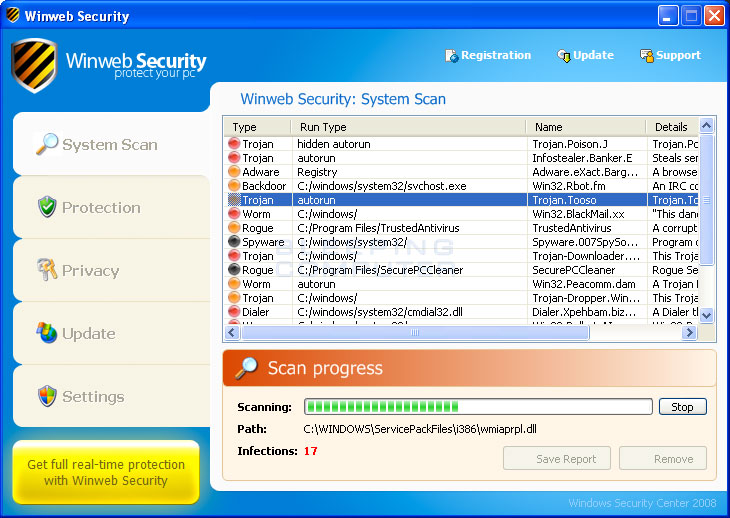This screenshot has height=518, width=730.
Task: Click red threat icon for Infostealer.Banker.E
Action: (x=234, y=157)
